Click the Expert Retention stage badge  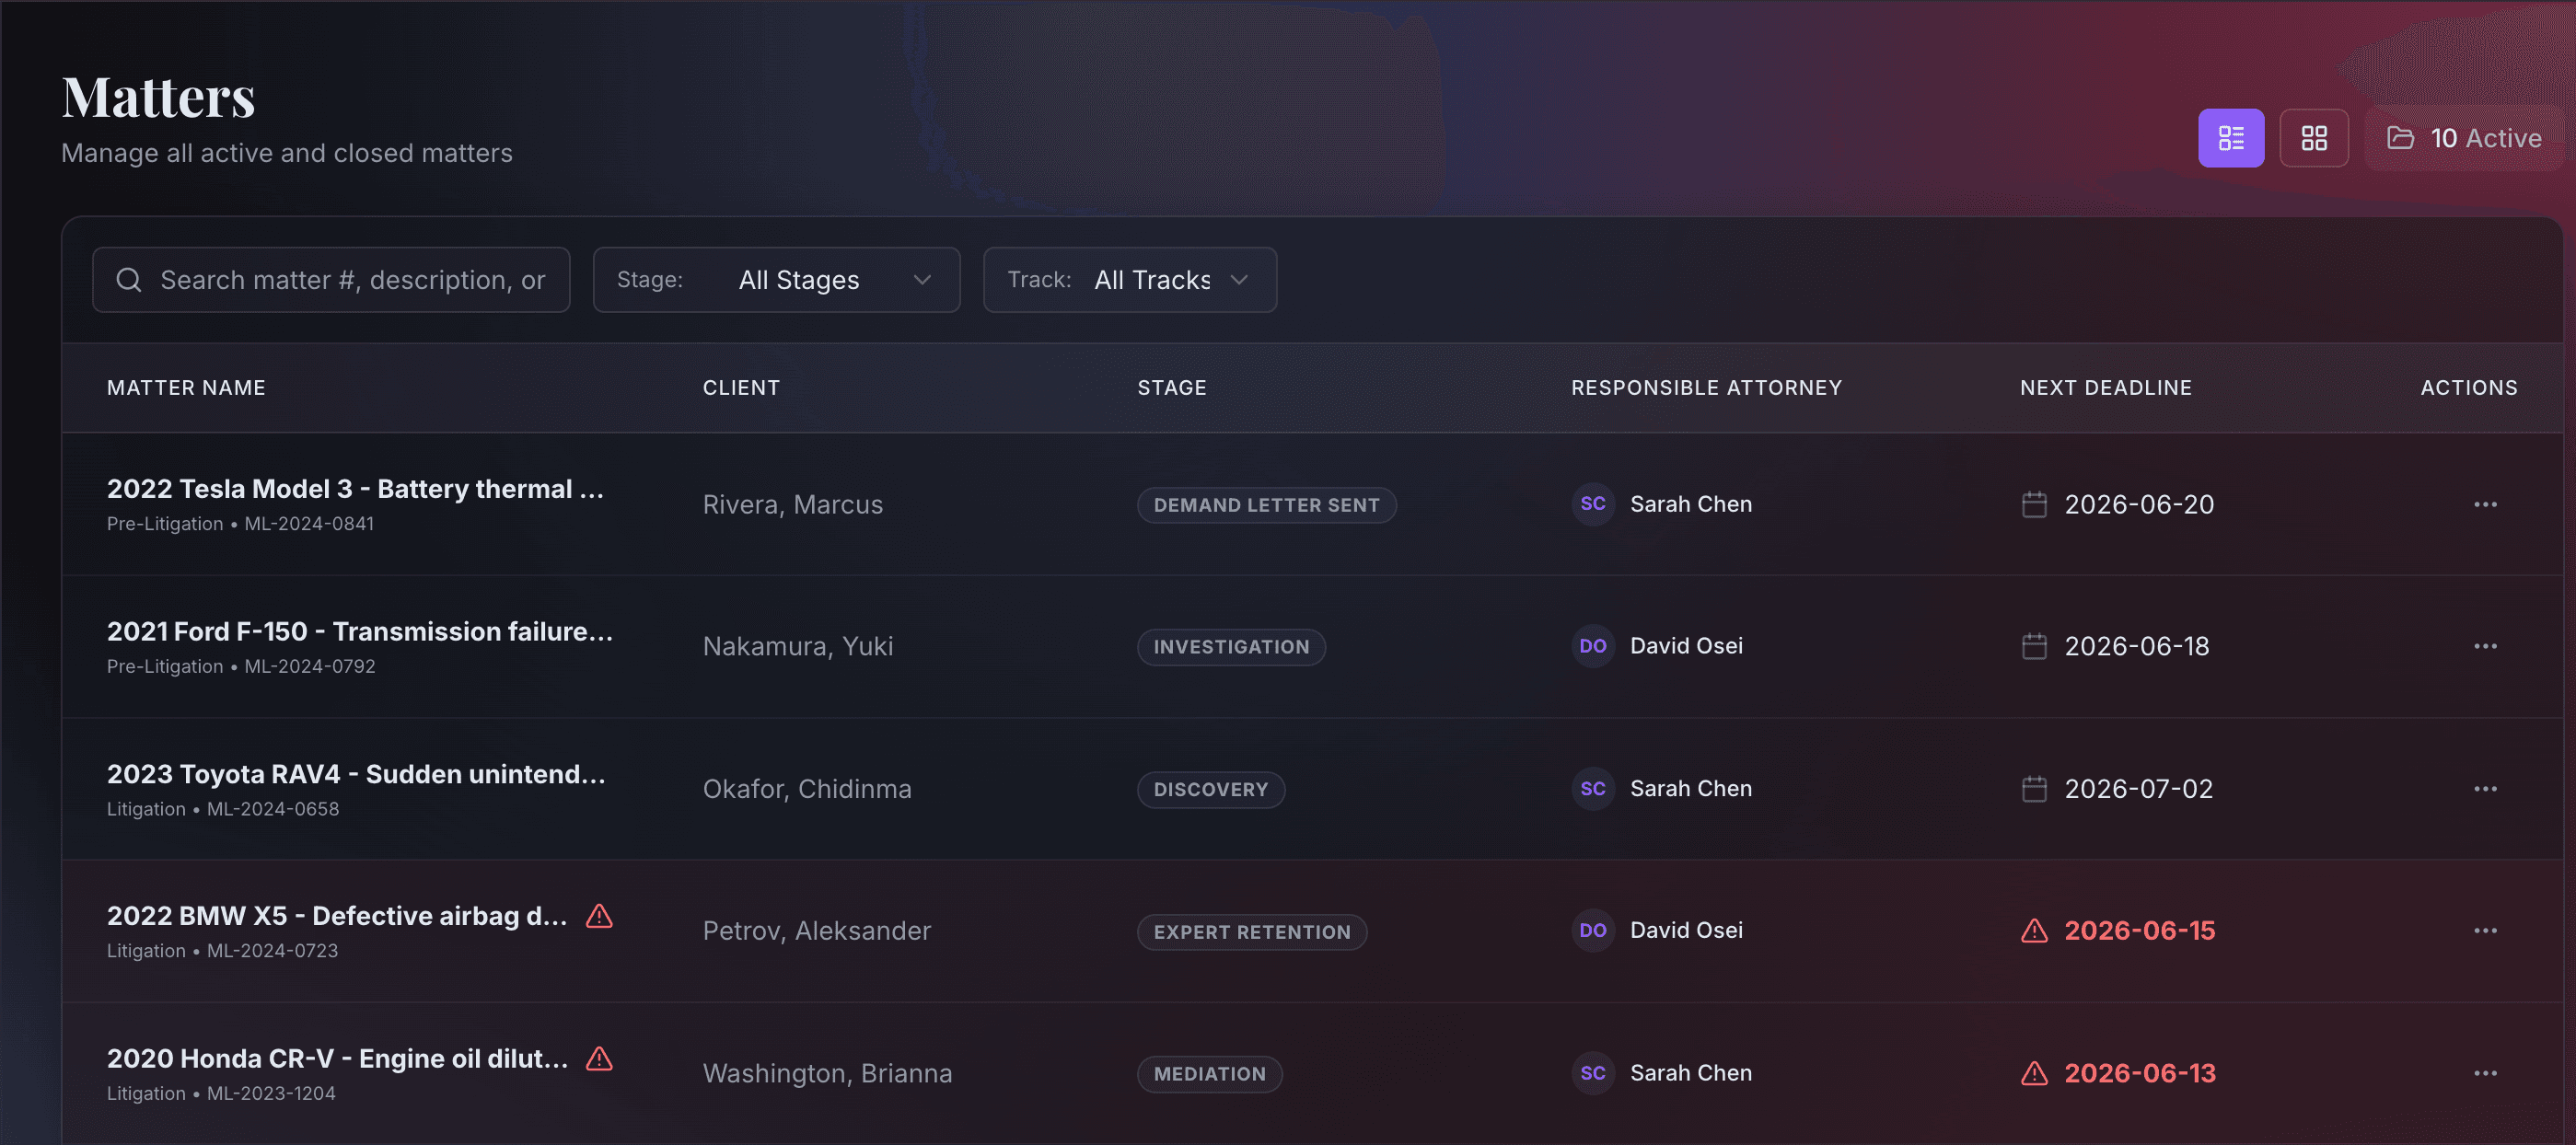1252,932
